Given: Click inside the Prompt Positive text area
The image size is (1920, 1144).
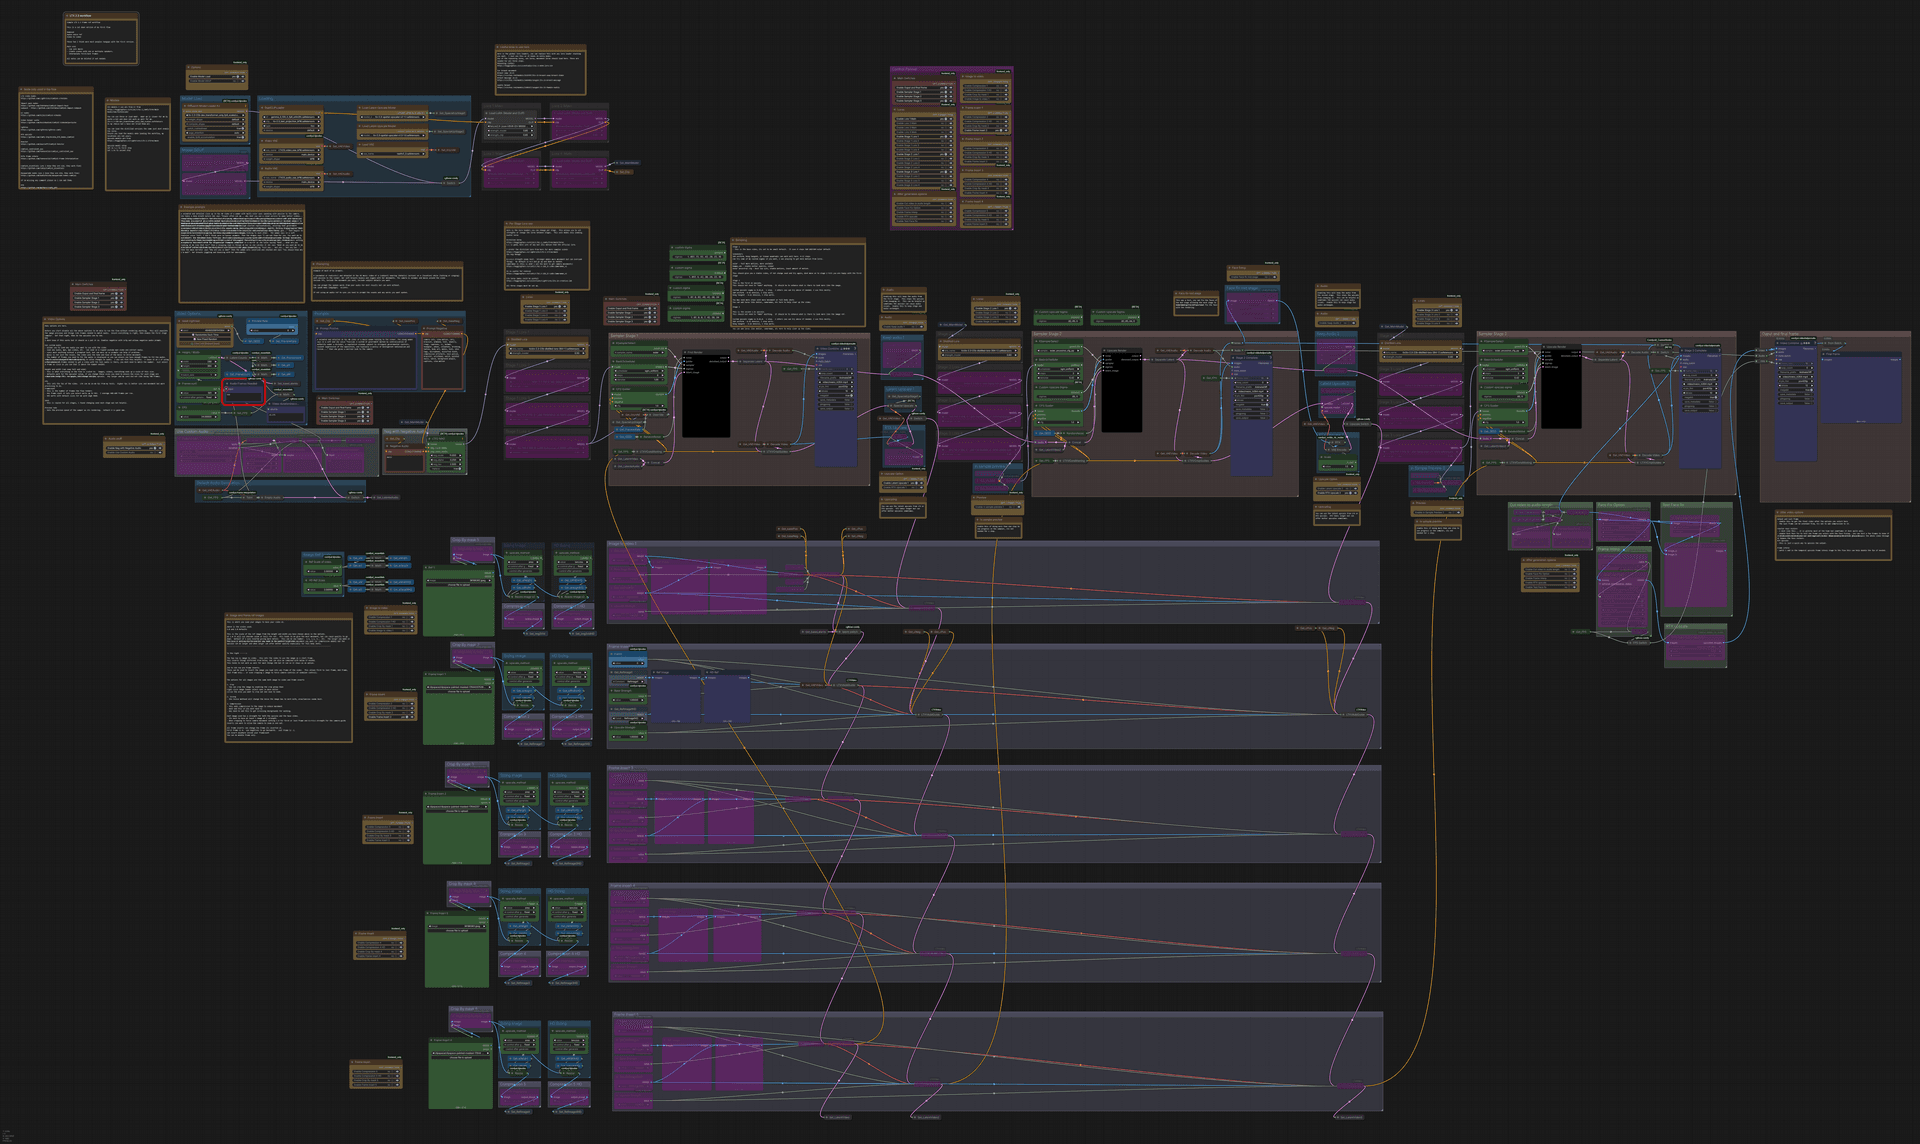Looking at the screenshot, I should coord(366,362).
